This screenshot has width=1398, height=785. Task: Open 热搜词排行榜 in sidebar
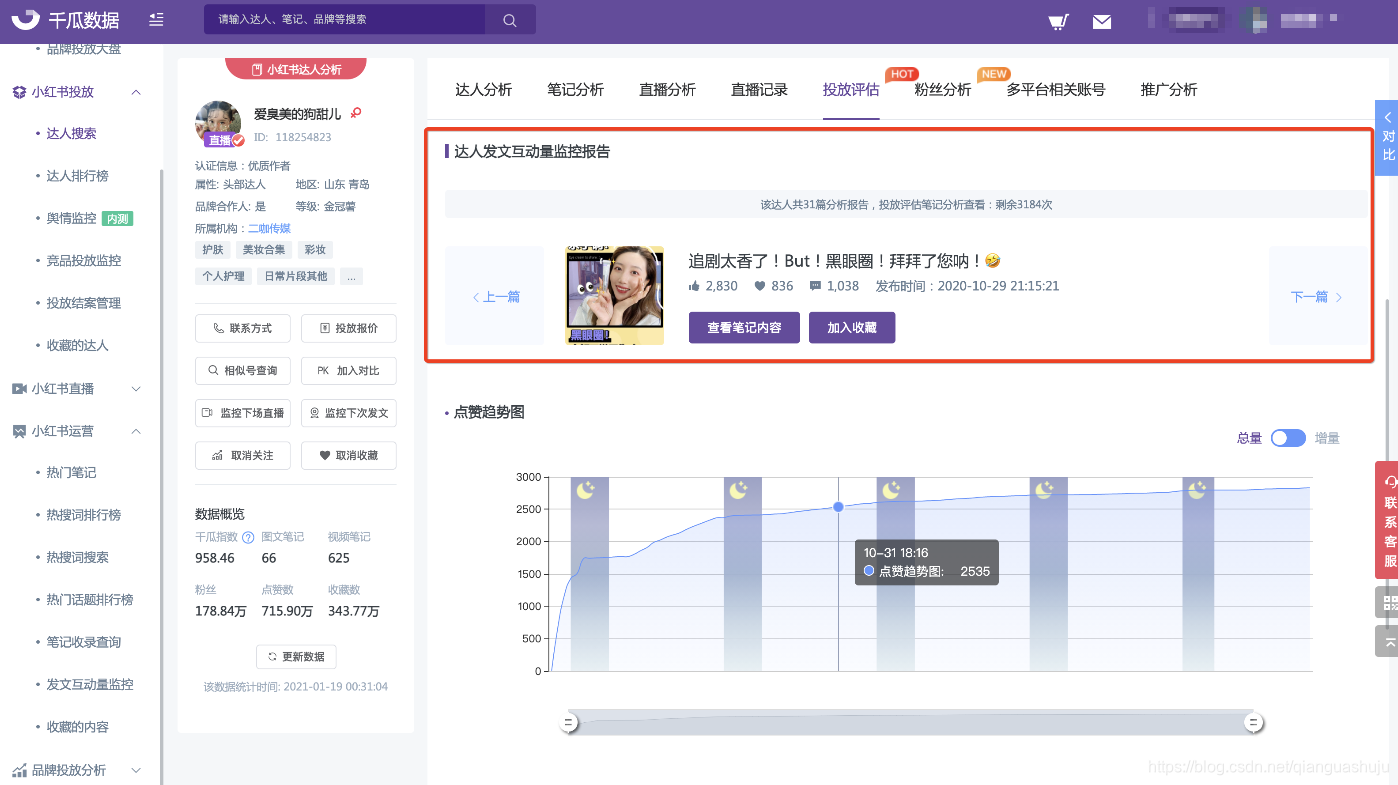83,515
